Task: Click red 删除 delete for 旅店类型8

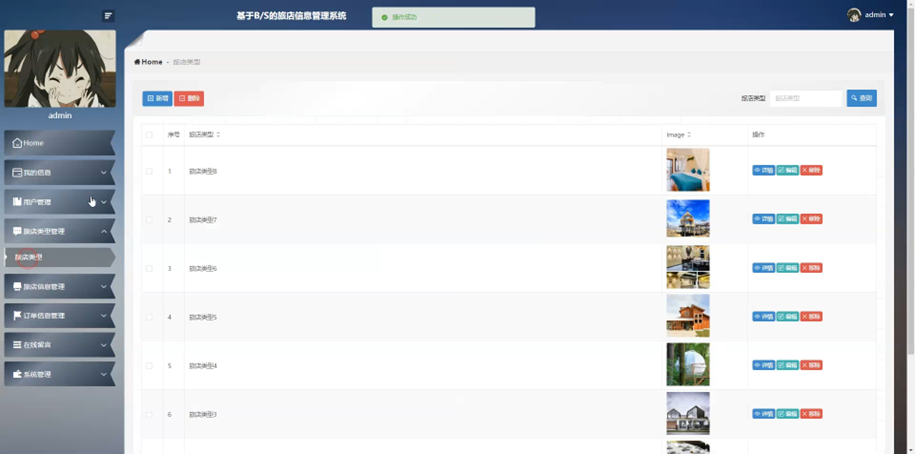Action: point(811,170)
